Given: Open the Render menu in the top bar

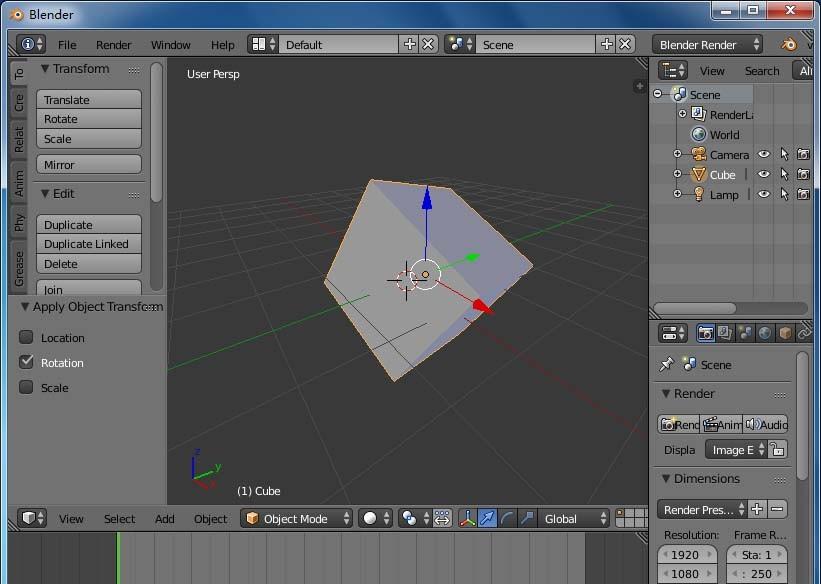Looking at the screenshot, I should point(113,44).
